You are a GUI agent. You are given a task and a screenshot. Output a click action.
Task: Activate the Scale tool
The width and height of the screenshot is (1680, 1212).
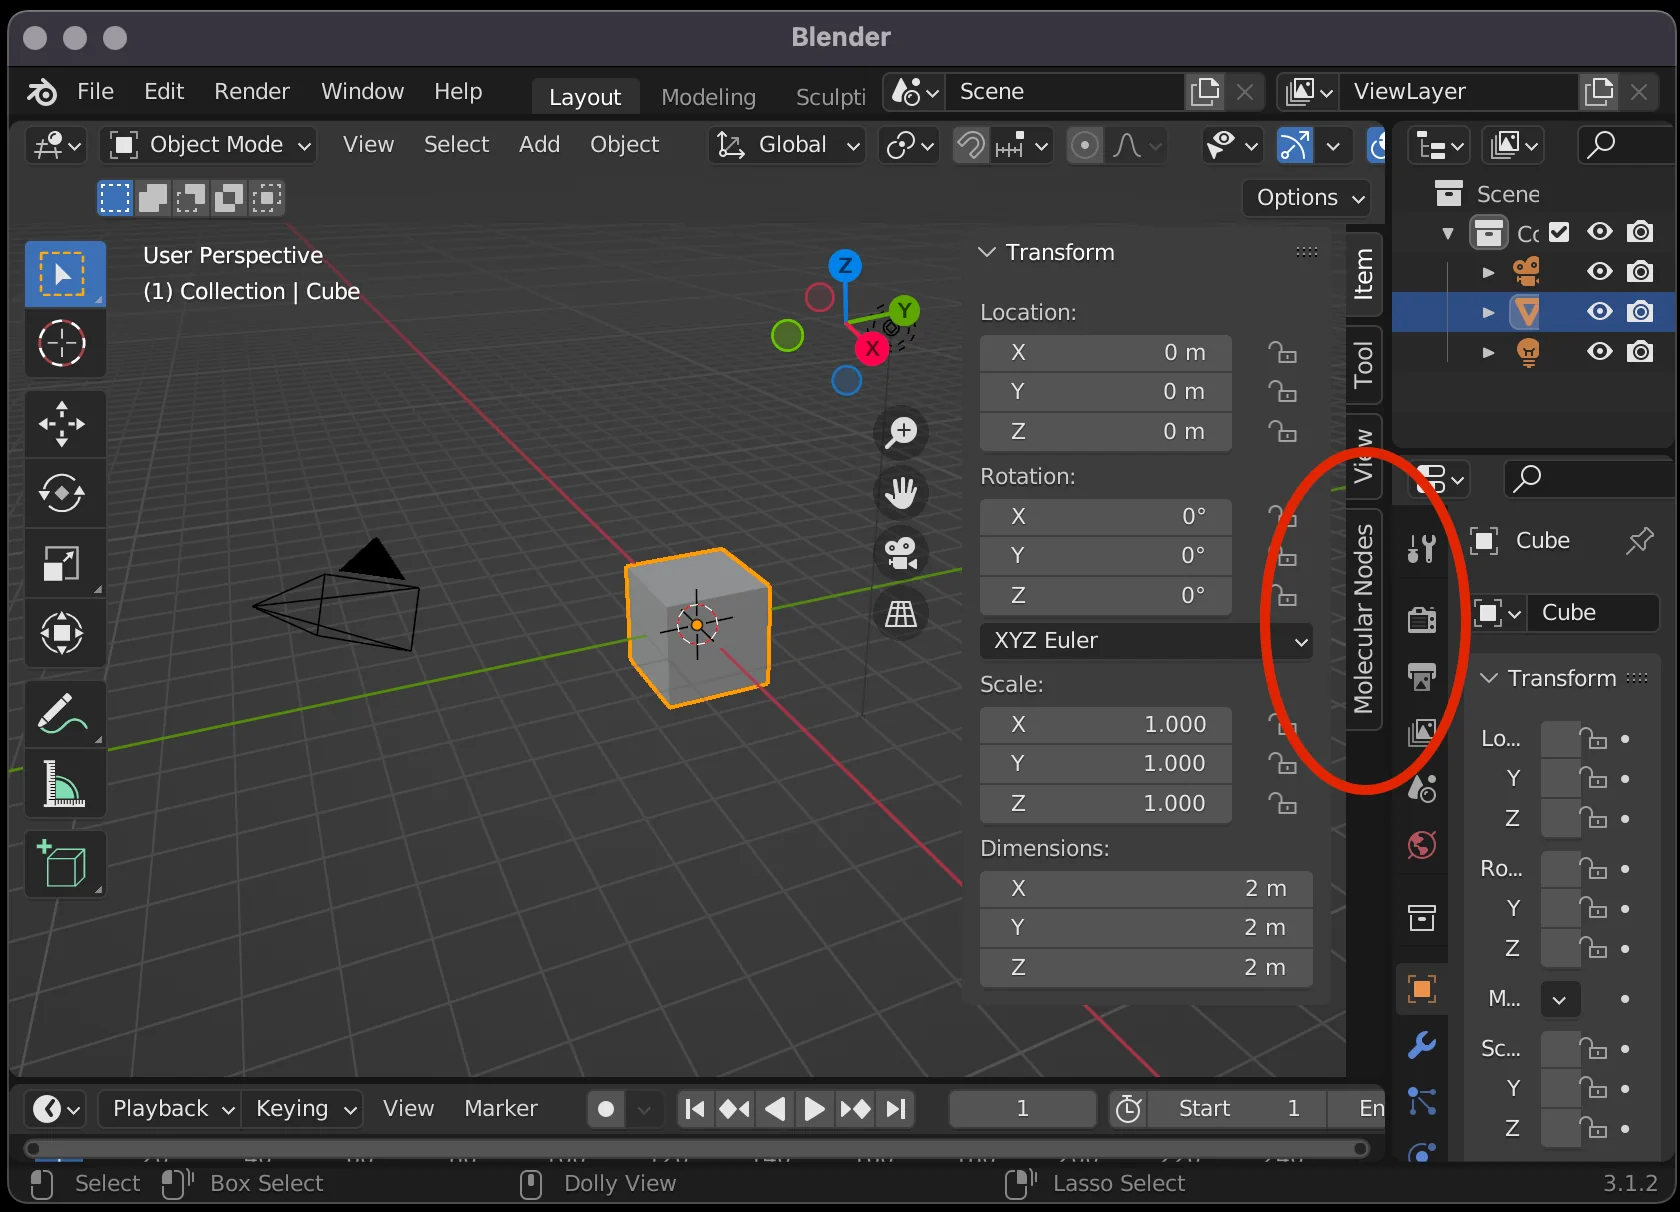64,563
